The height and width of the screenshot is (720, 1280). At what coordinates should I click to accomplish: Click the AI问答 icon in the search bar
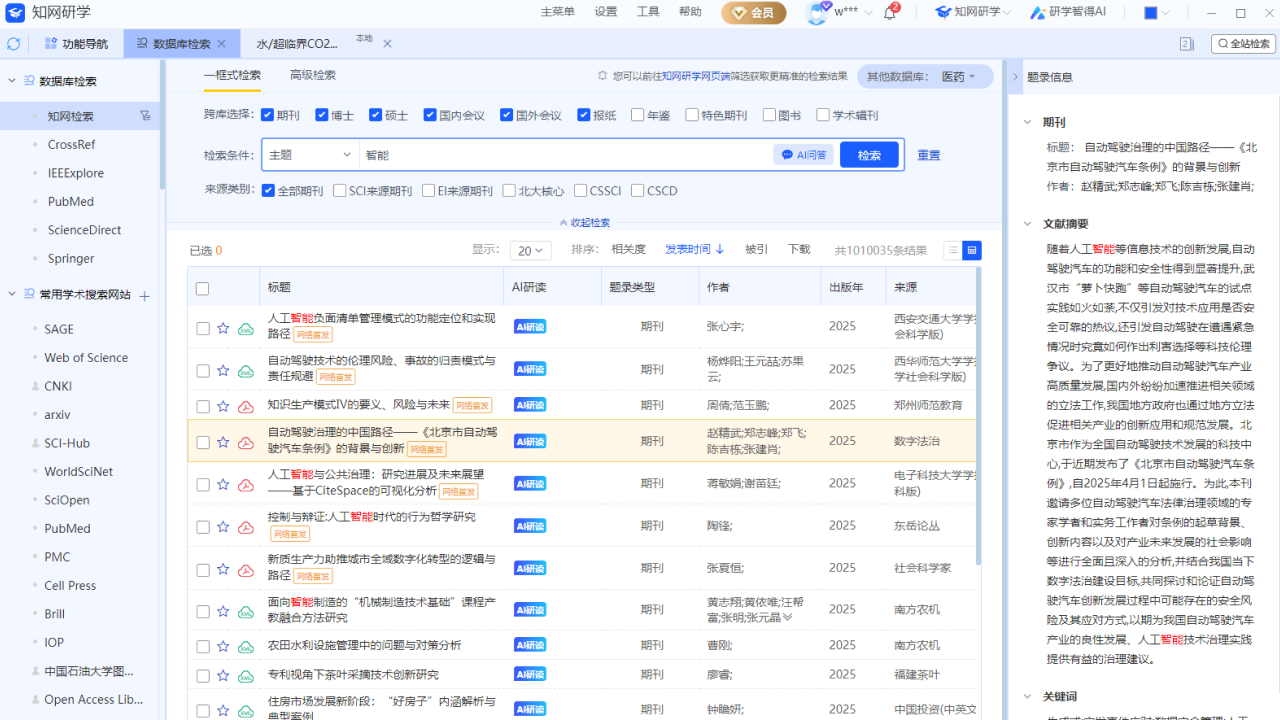coord(803,154)
